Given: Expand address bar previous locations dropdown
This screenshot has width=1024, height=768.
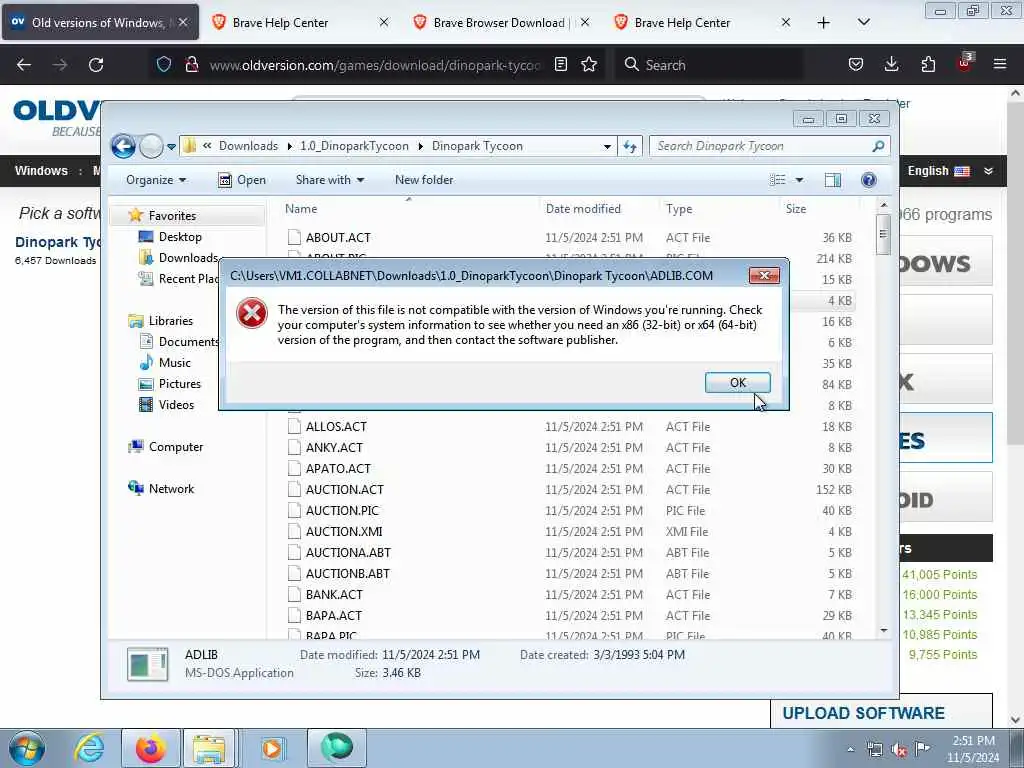Looking at the screenshot, I should point(607,146).
